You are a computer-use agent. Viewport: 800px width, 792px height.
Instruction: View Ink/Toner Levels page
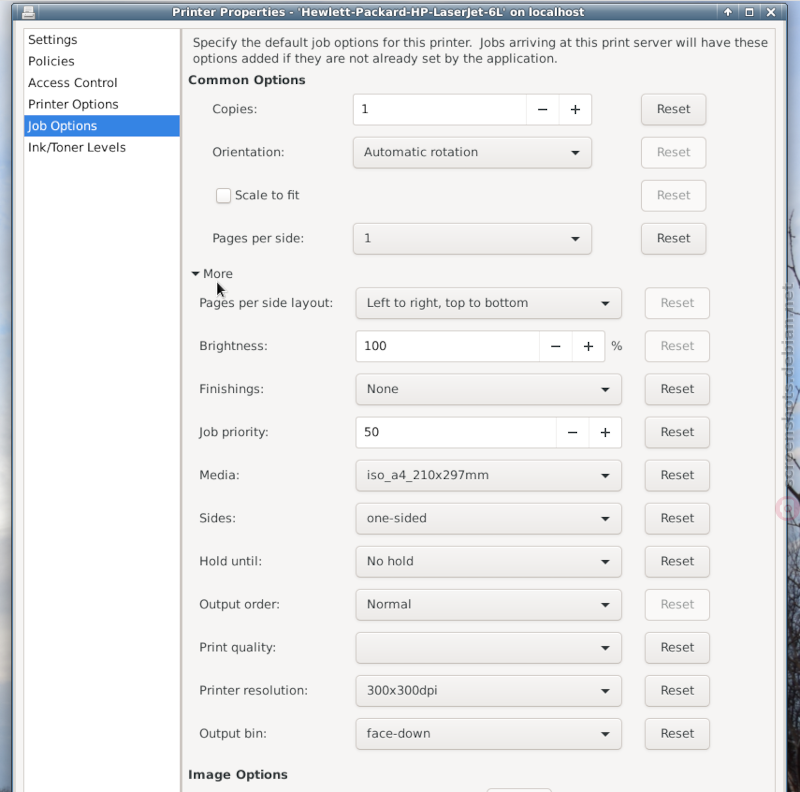tap(102, 147)
